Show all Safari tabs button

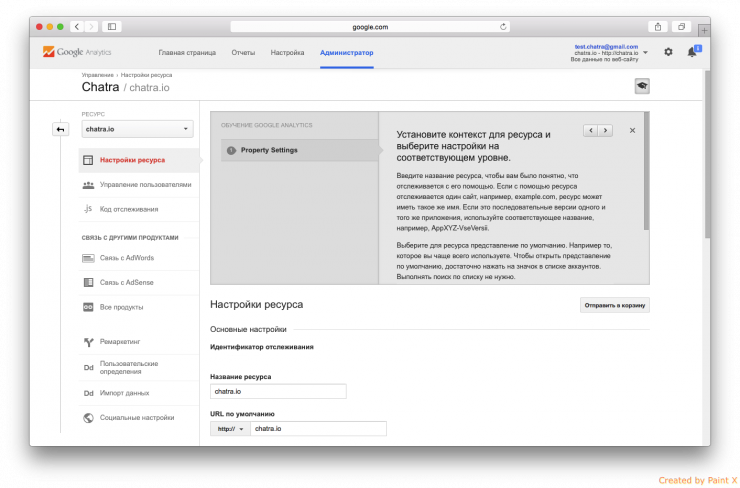coord(681,27)
